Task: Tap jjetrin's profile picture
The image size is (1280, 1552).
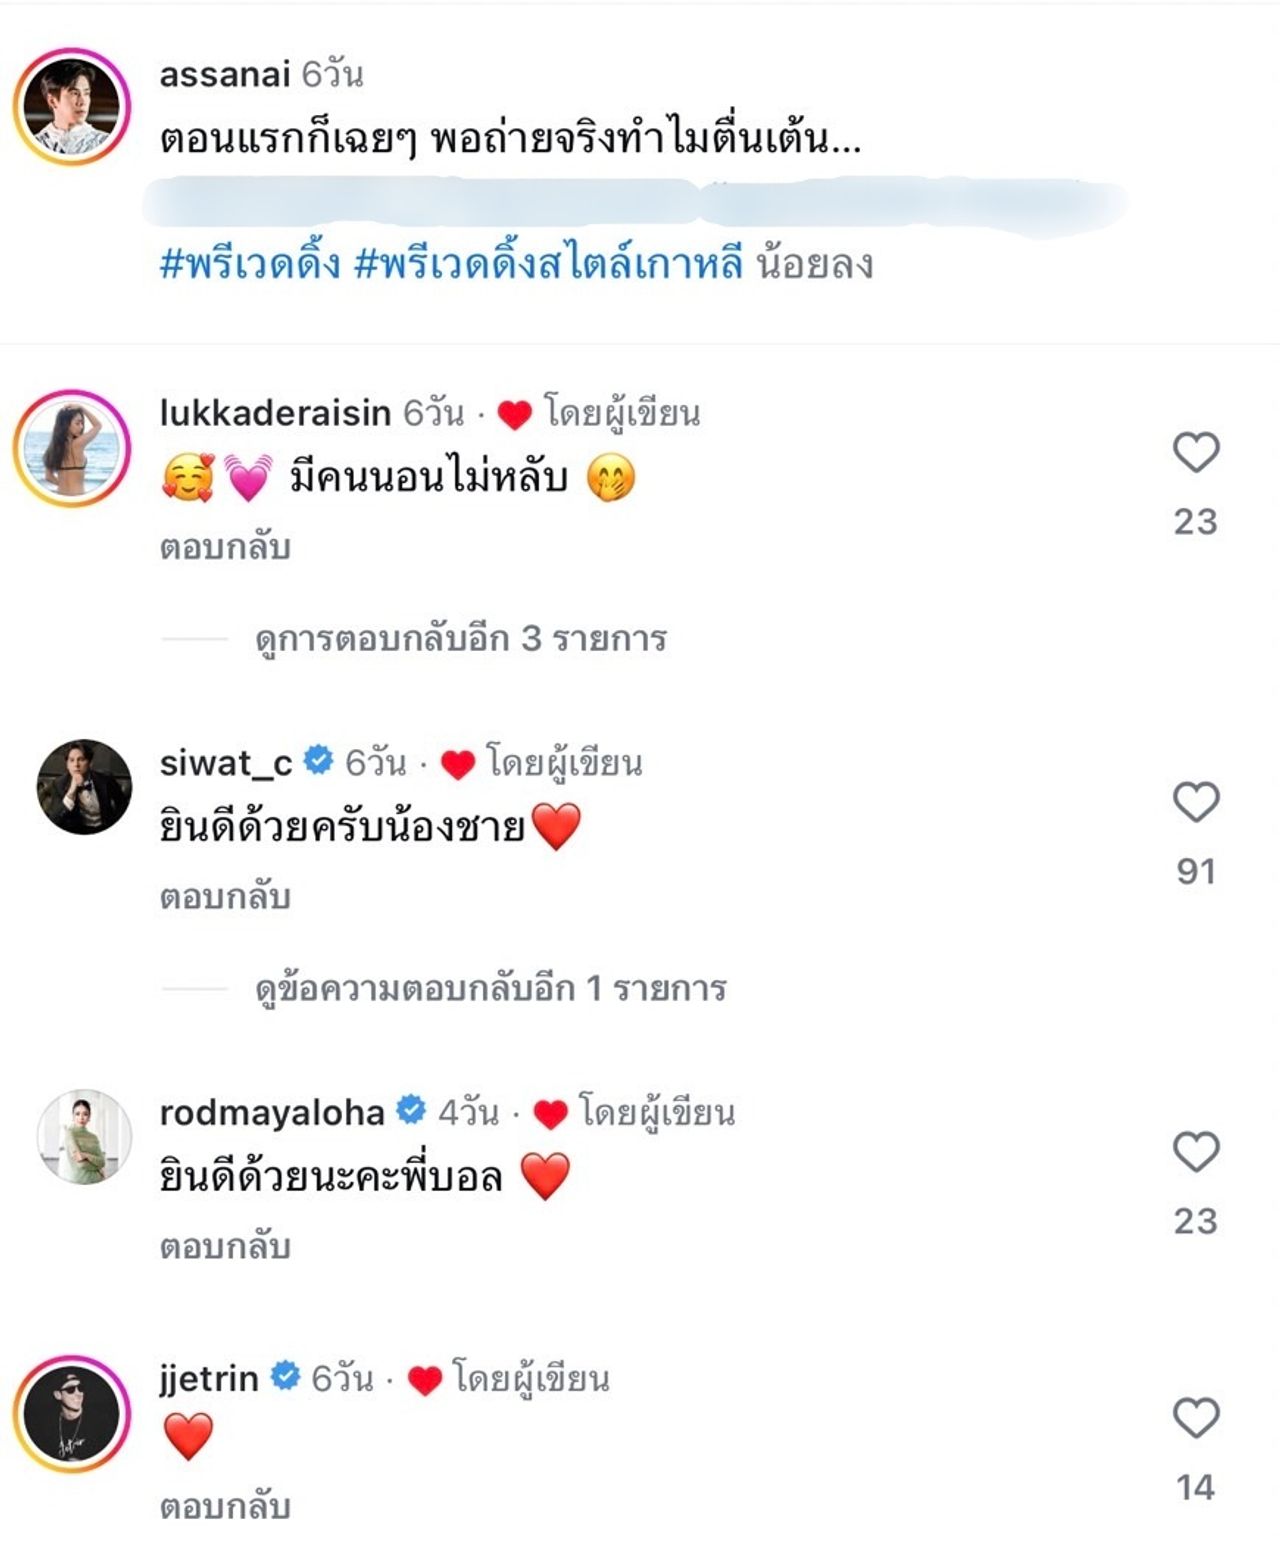Action: [x=72, y=1415]
